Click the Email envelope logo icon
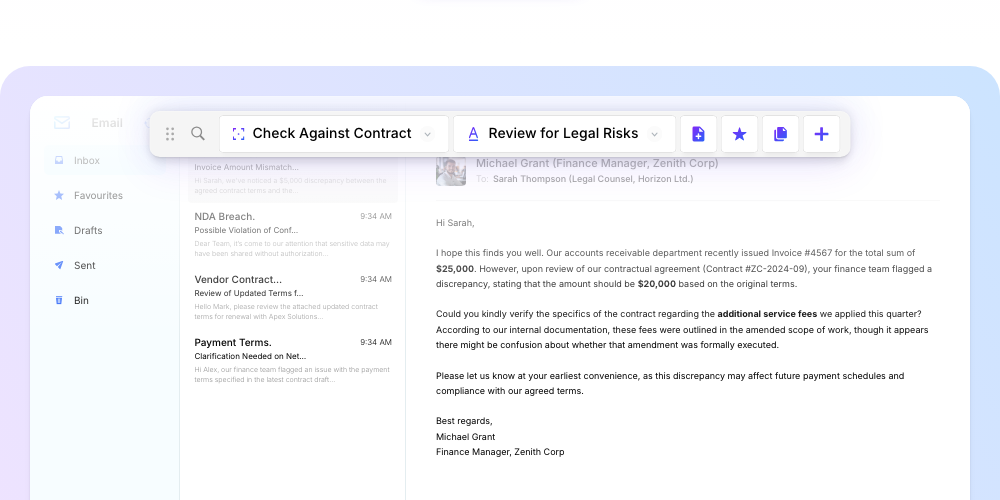This screenshot has height=500, width=1000. tap(62, 122)
